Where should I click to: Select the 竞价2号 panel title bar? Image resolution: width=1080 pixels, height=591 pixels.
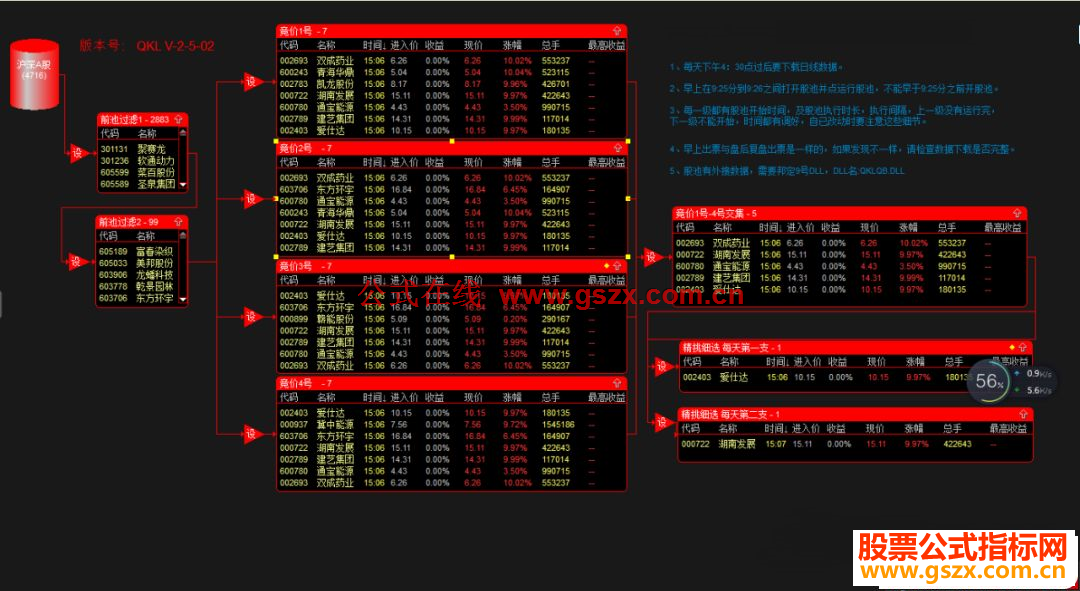pos(452,148)
